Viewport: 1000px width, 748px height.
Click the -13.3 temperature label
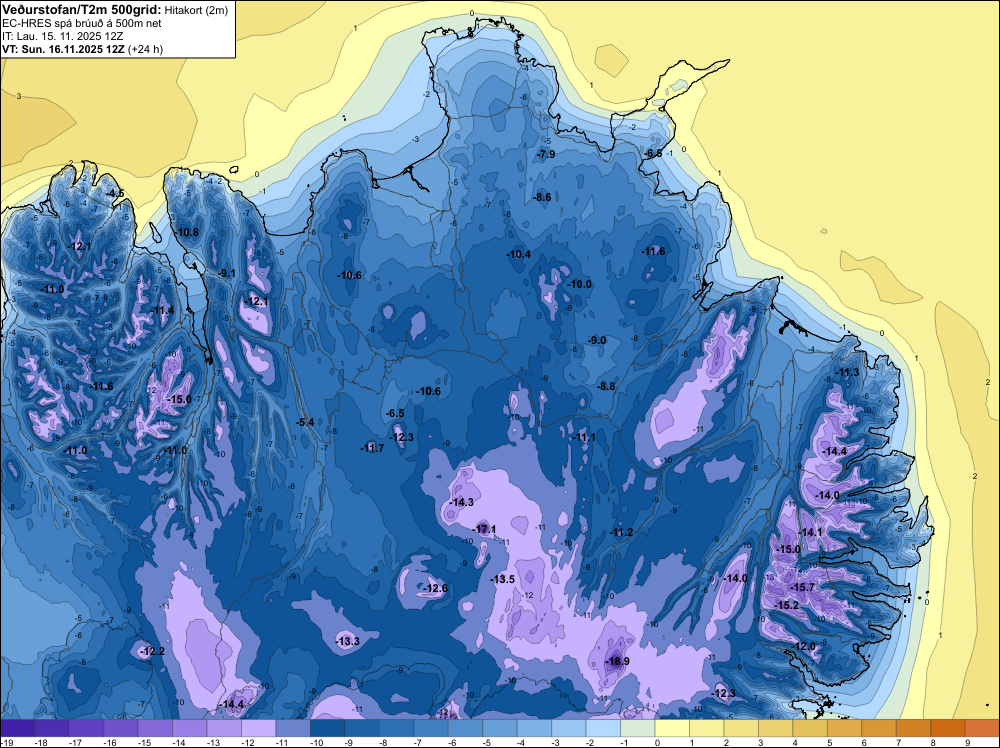click(348, 641)
